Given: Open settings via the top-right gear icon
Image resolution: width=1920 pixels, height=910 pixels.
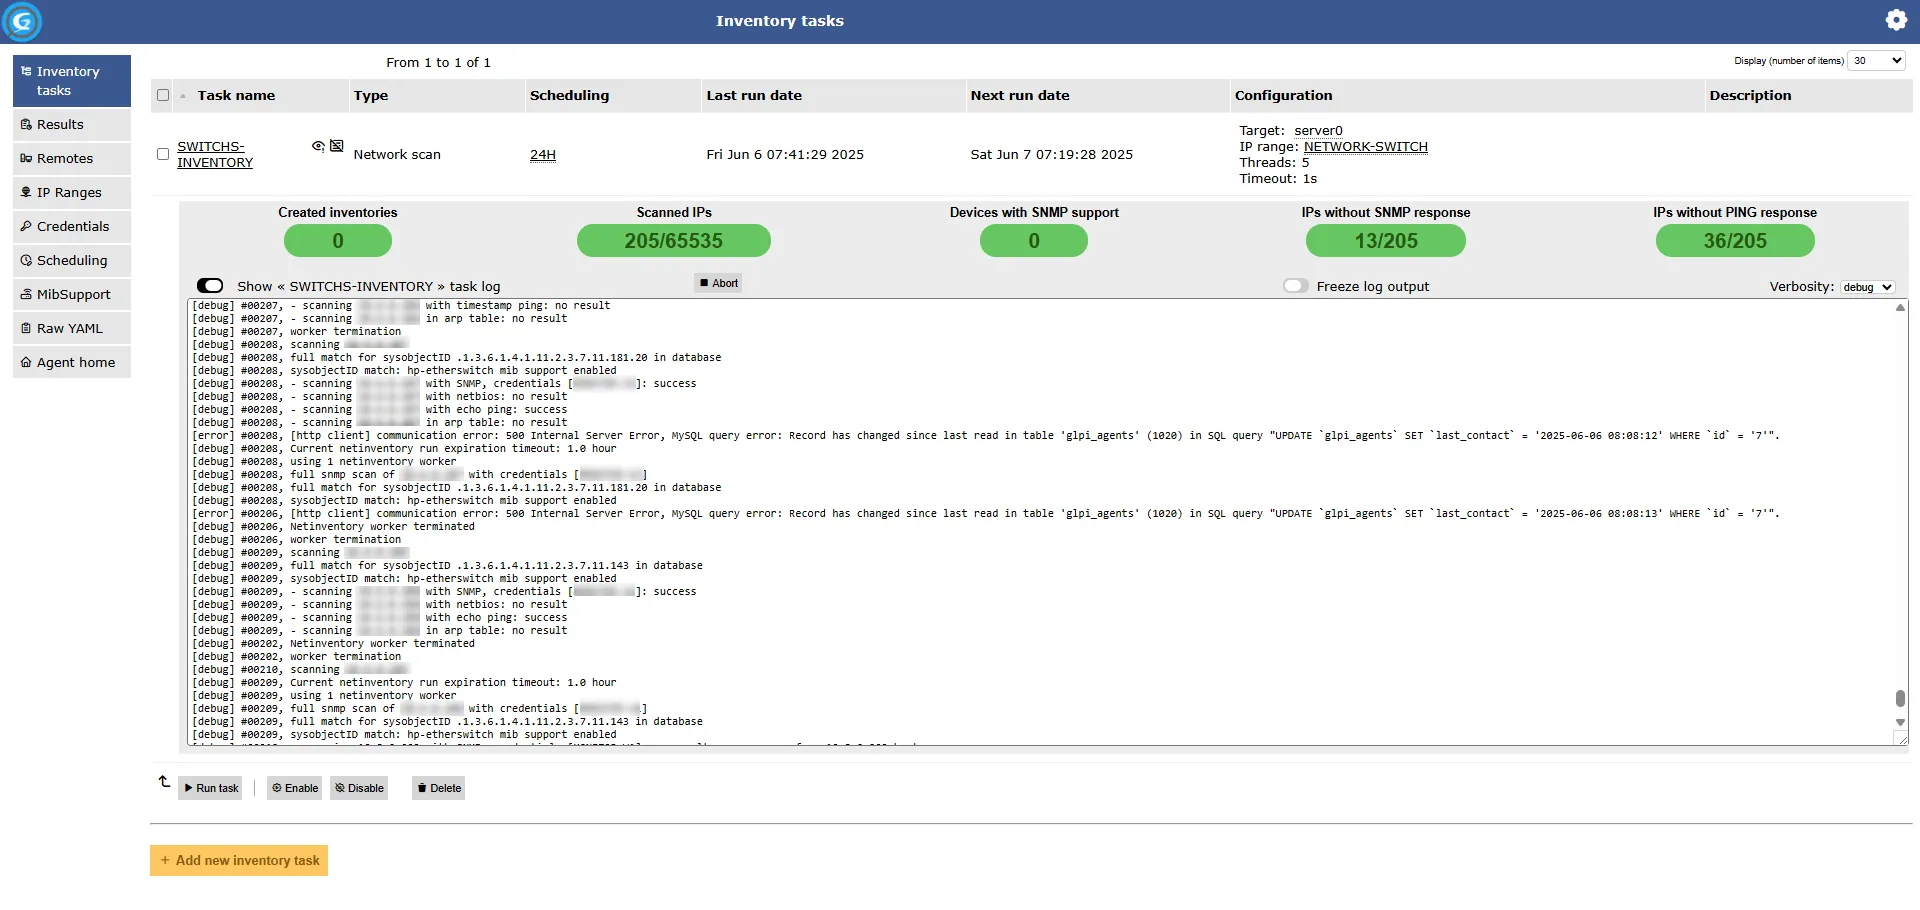Looking at the screenshot, I should 1895,20.
